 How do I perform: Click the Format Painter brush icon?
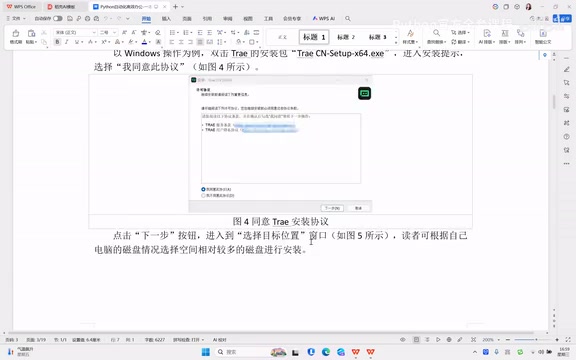coord(16,33)
